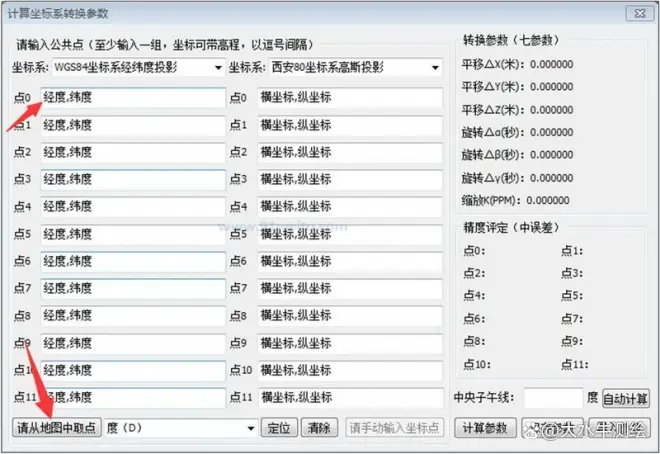Click point 7 经度,纬度 input field
The image size is (660, 454).
pyautogui.click(x=132, y=288)
